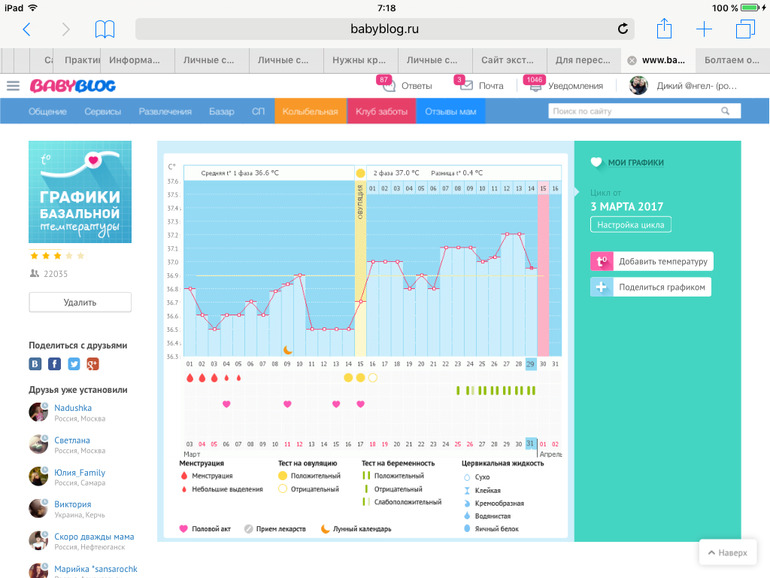Screen dimensions: 770x578
Task: Share via Twitter icon
Action: pos(74,364)
